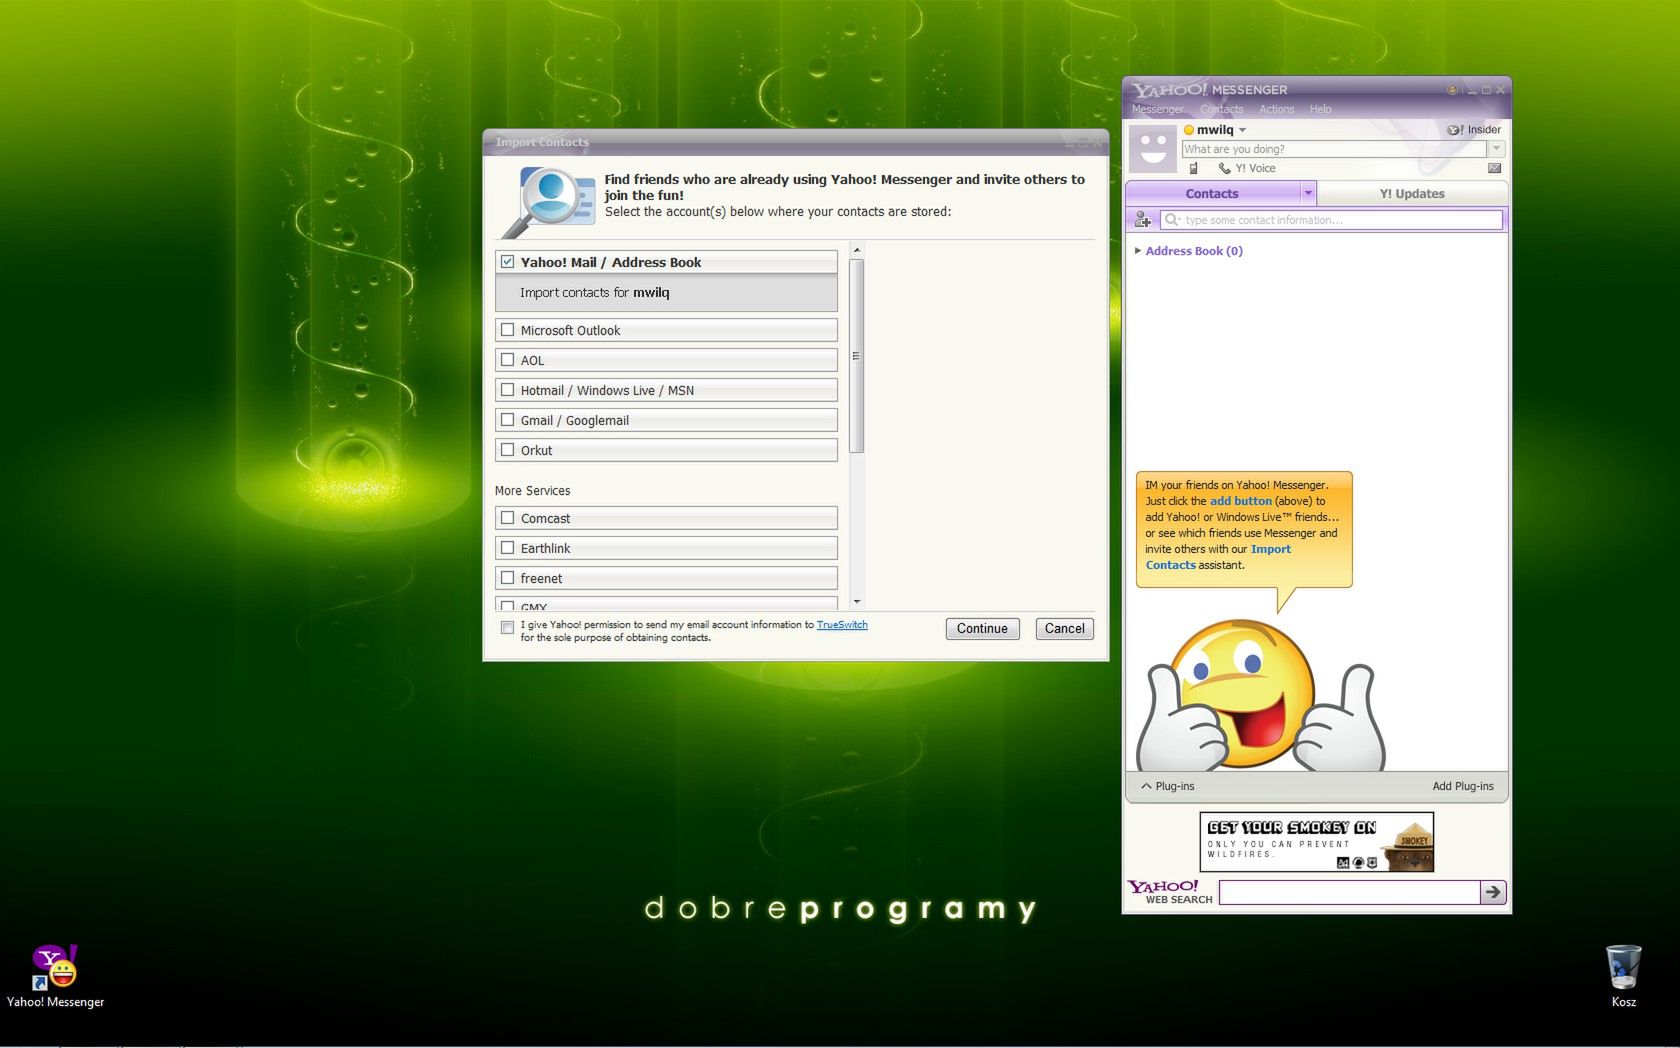Check Hotmail / Windows Live / MSN checkbox
This screenshot has height=1048, width=1680.
coord(508,390)
